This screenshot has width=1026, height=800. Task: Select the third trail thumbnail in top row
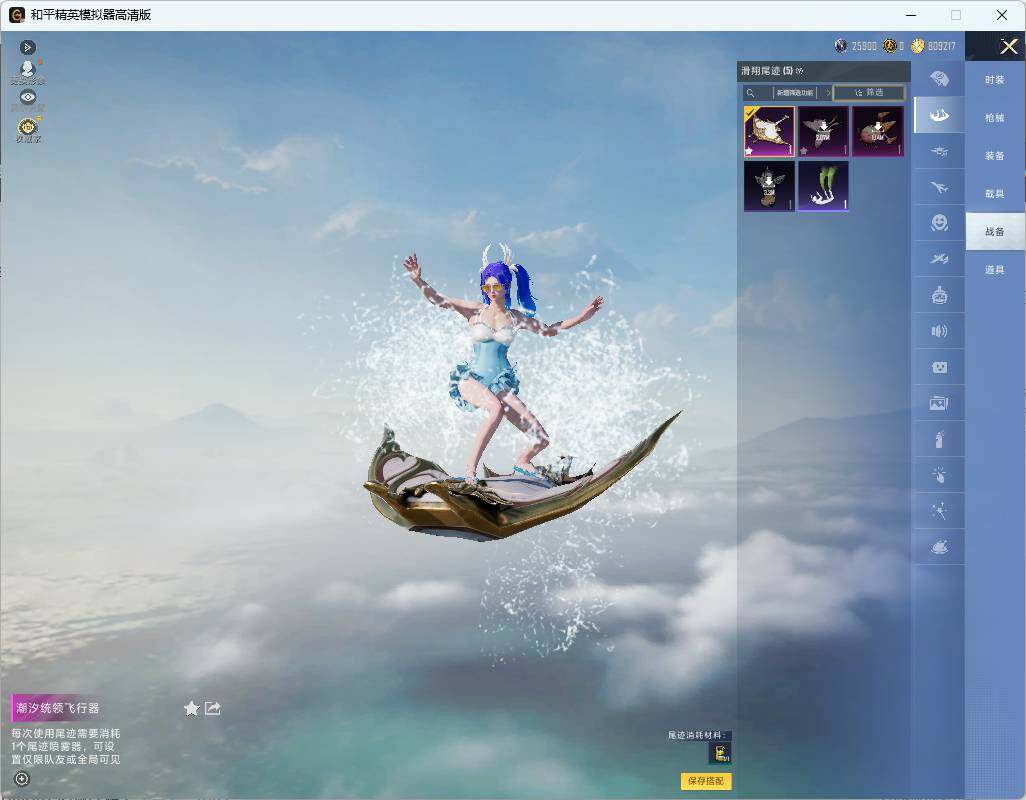[878, 131]
